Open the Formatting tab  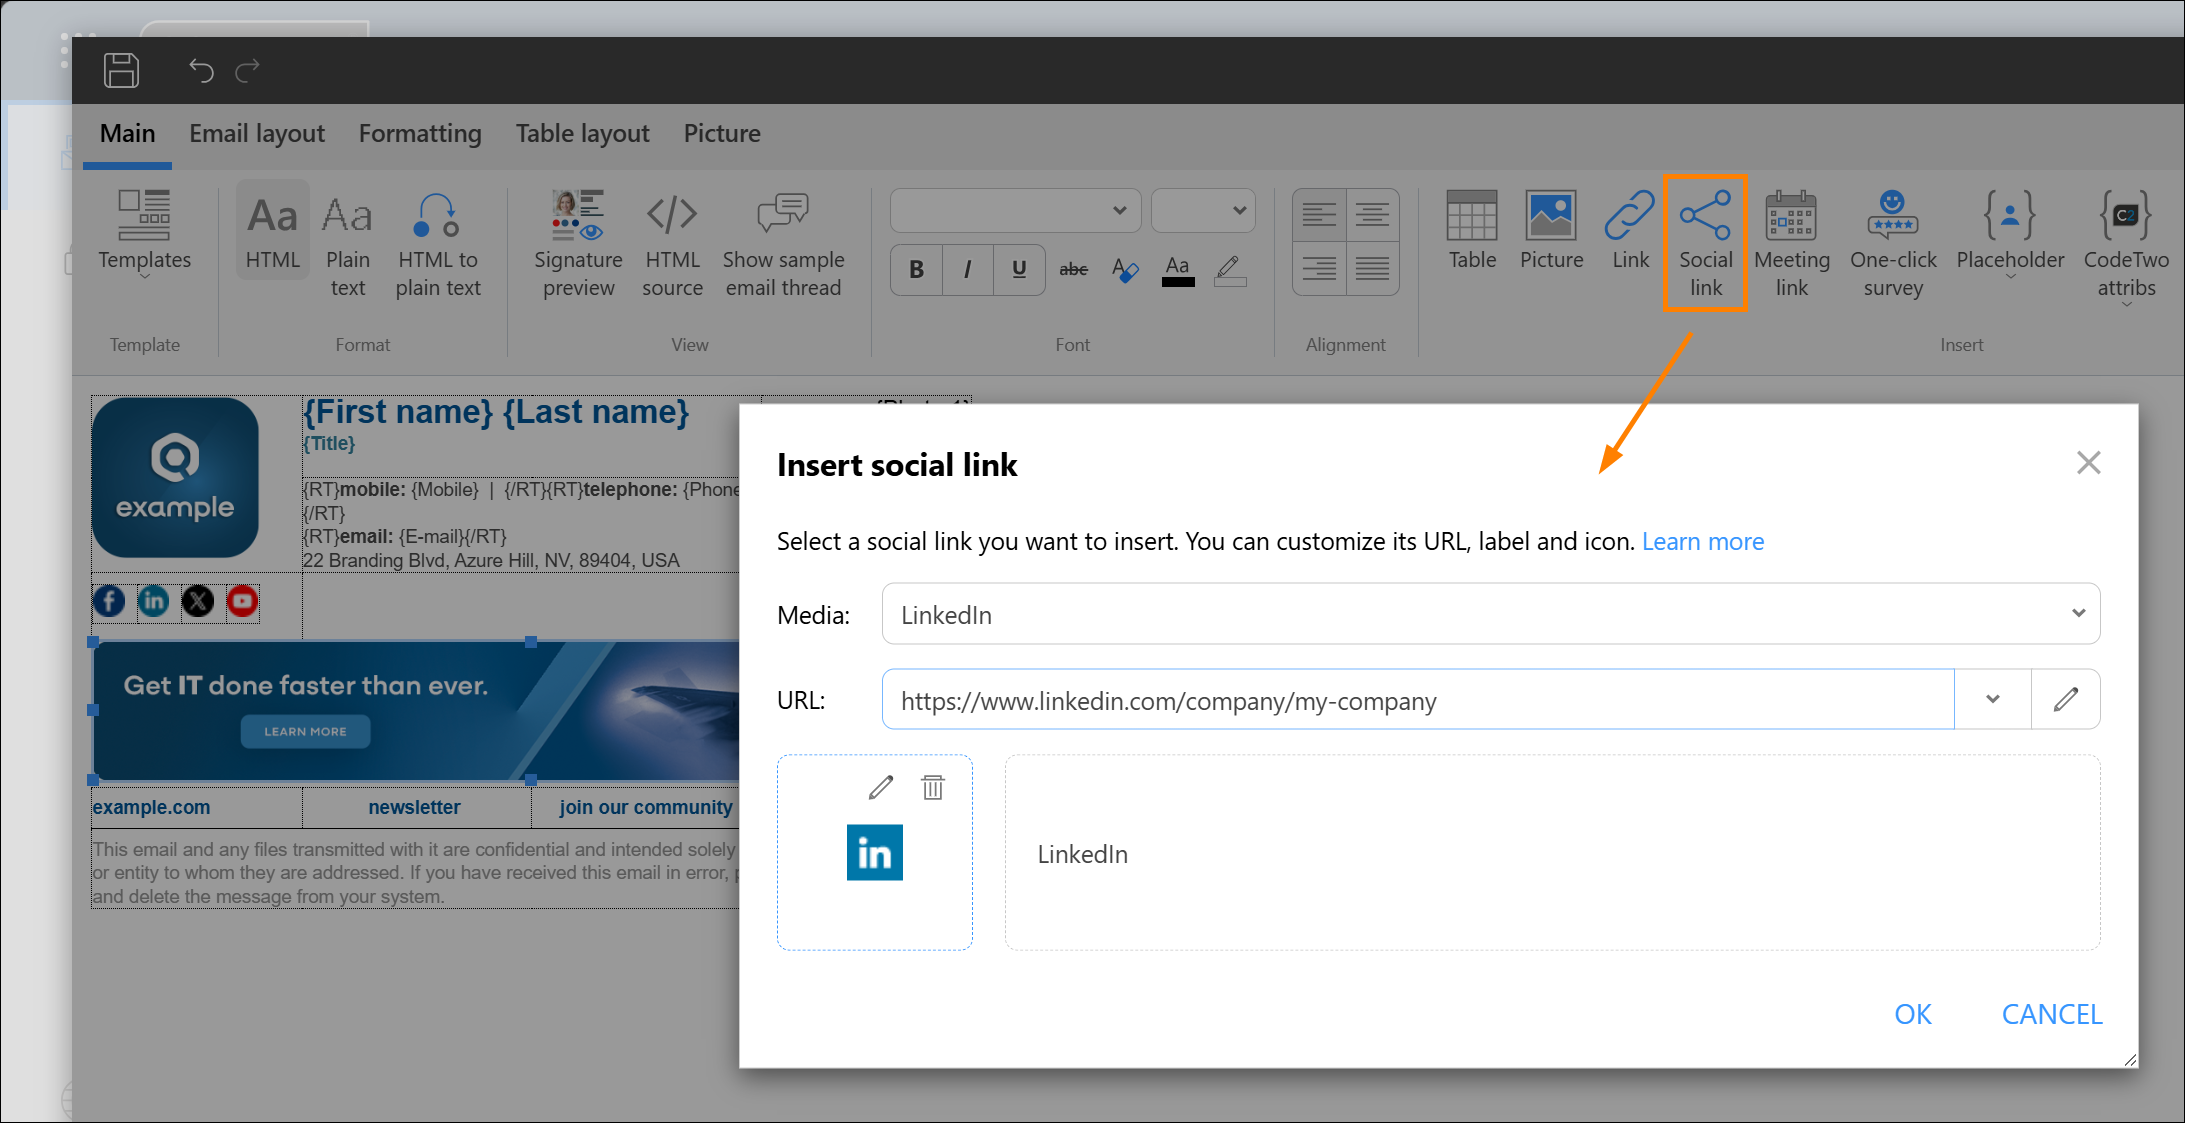[420, 134]
